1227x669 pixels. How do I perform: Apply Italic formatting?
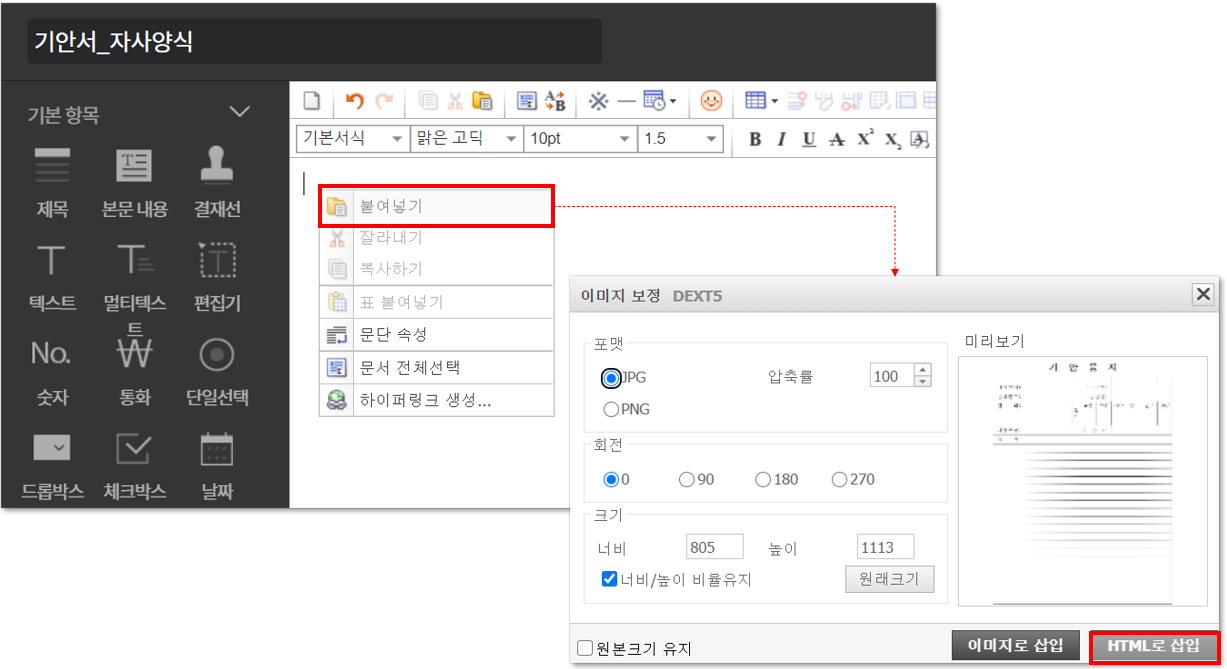[782, 139]
